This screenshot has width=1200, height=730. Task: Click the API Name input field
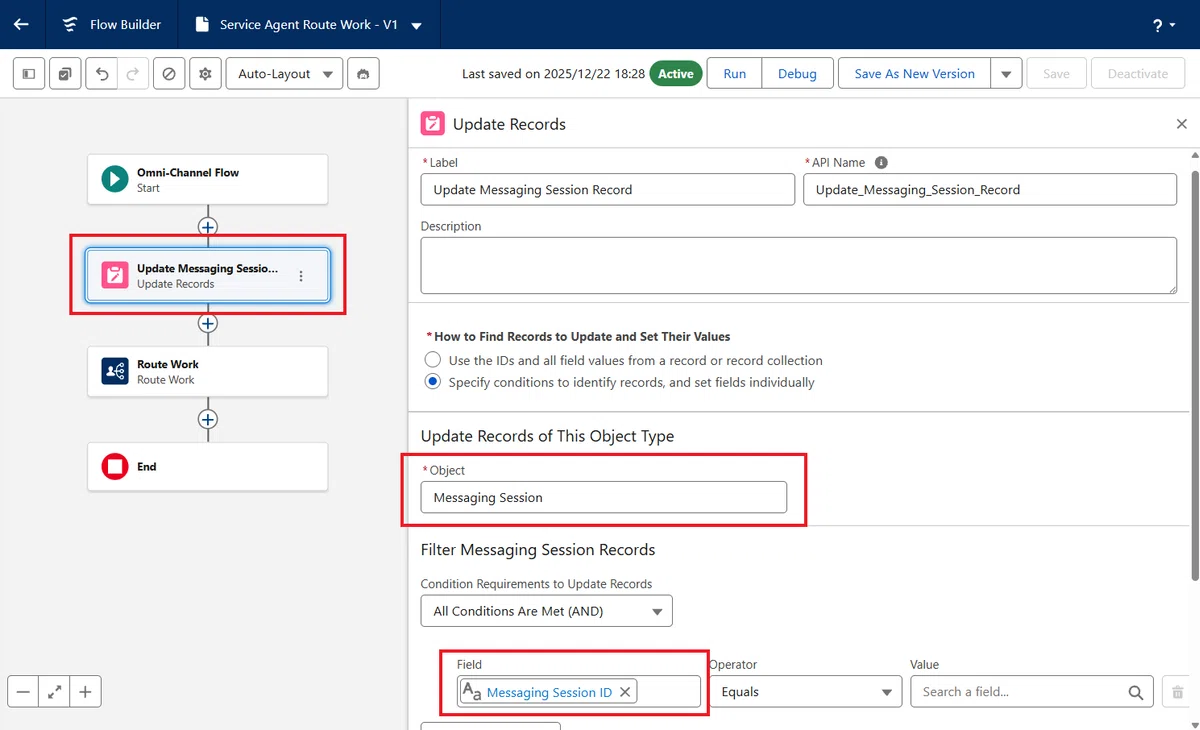pos(990,190)
